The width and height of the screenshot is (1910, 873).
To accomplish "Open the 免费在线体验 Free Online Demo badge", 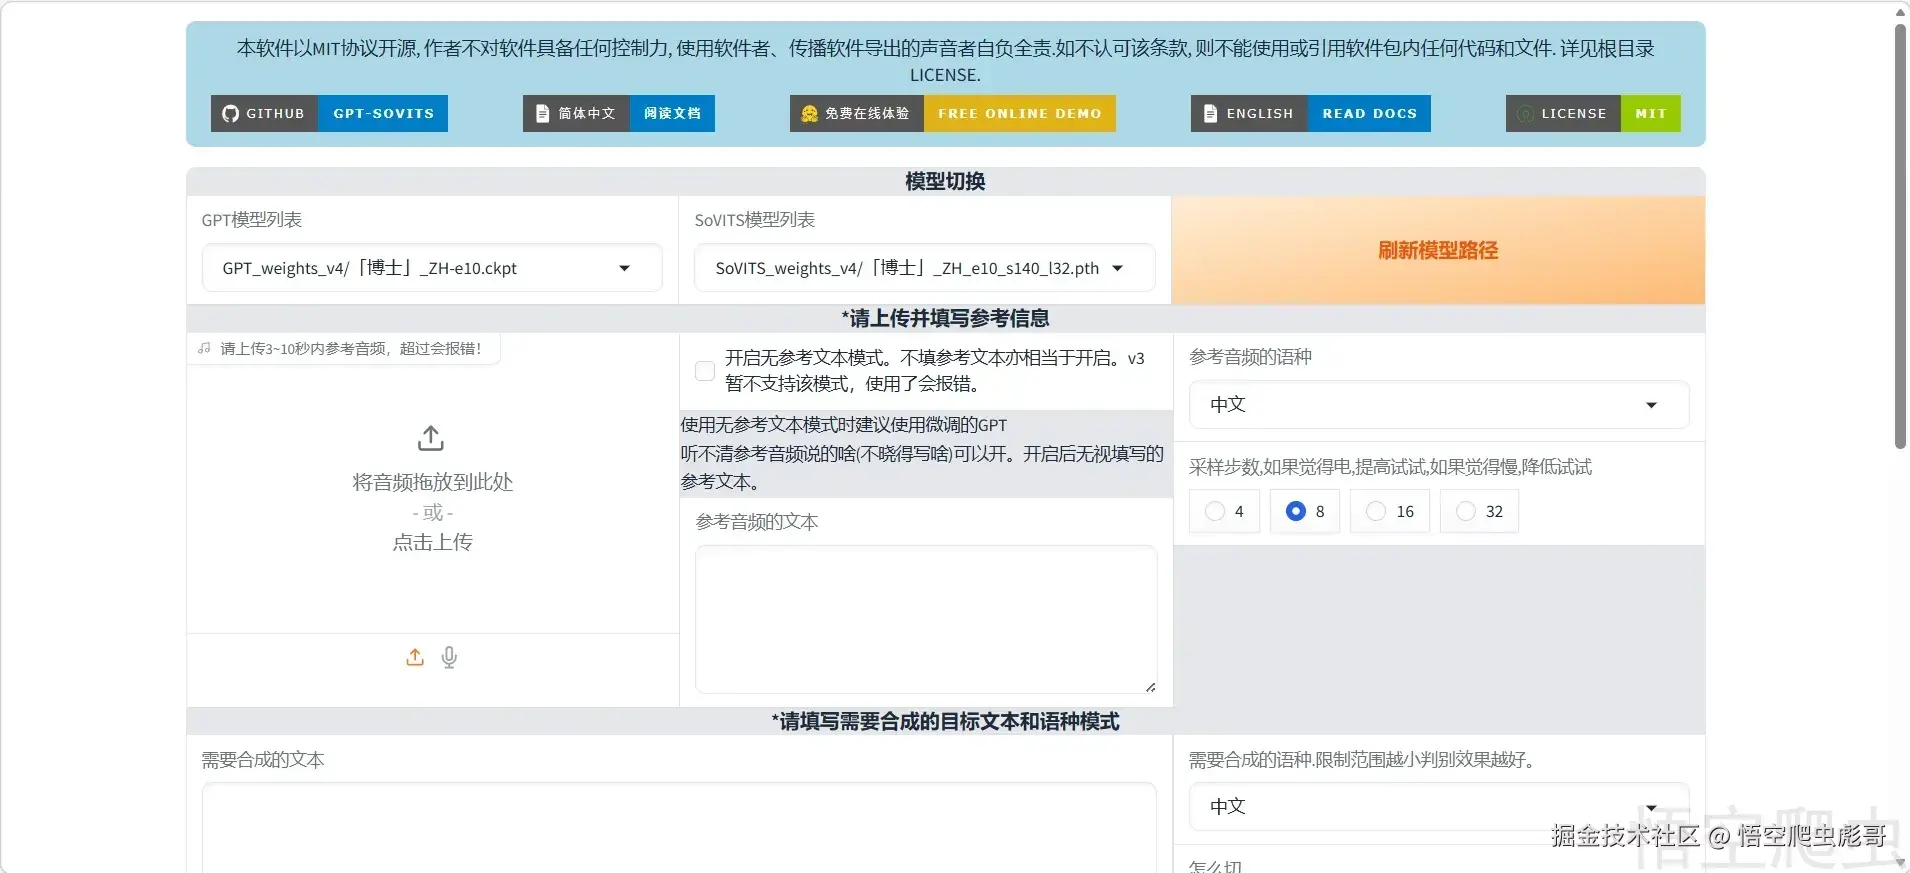I will pyautogui.click(x=953, y=114).
